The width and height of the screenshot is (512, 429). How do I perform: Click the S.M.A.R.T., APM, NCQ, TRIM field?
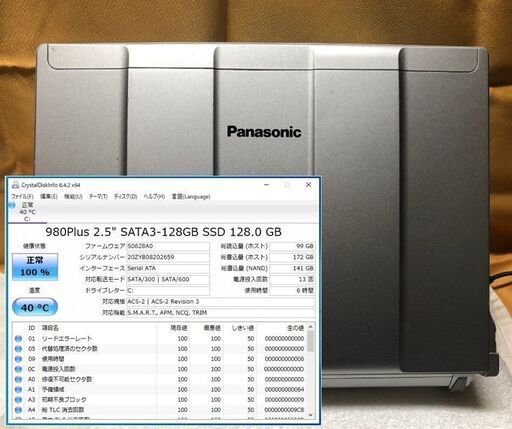[x=221, y=312]
